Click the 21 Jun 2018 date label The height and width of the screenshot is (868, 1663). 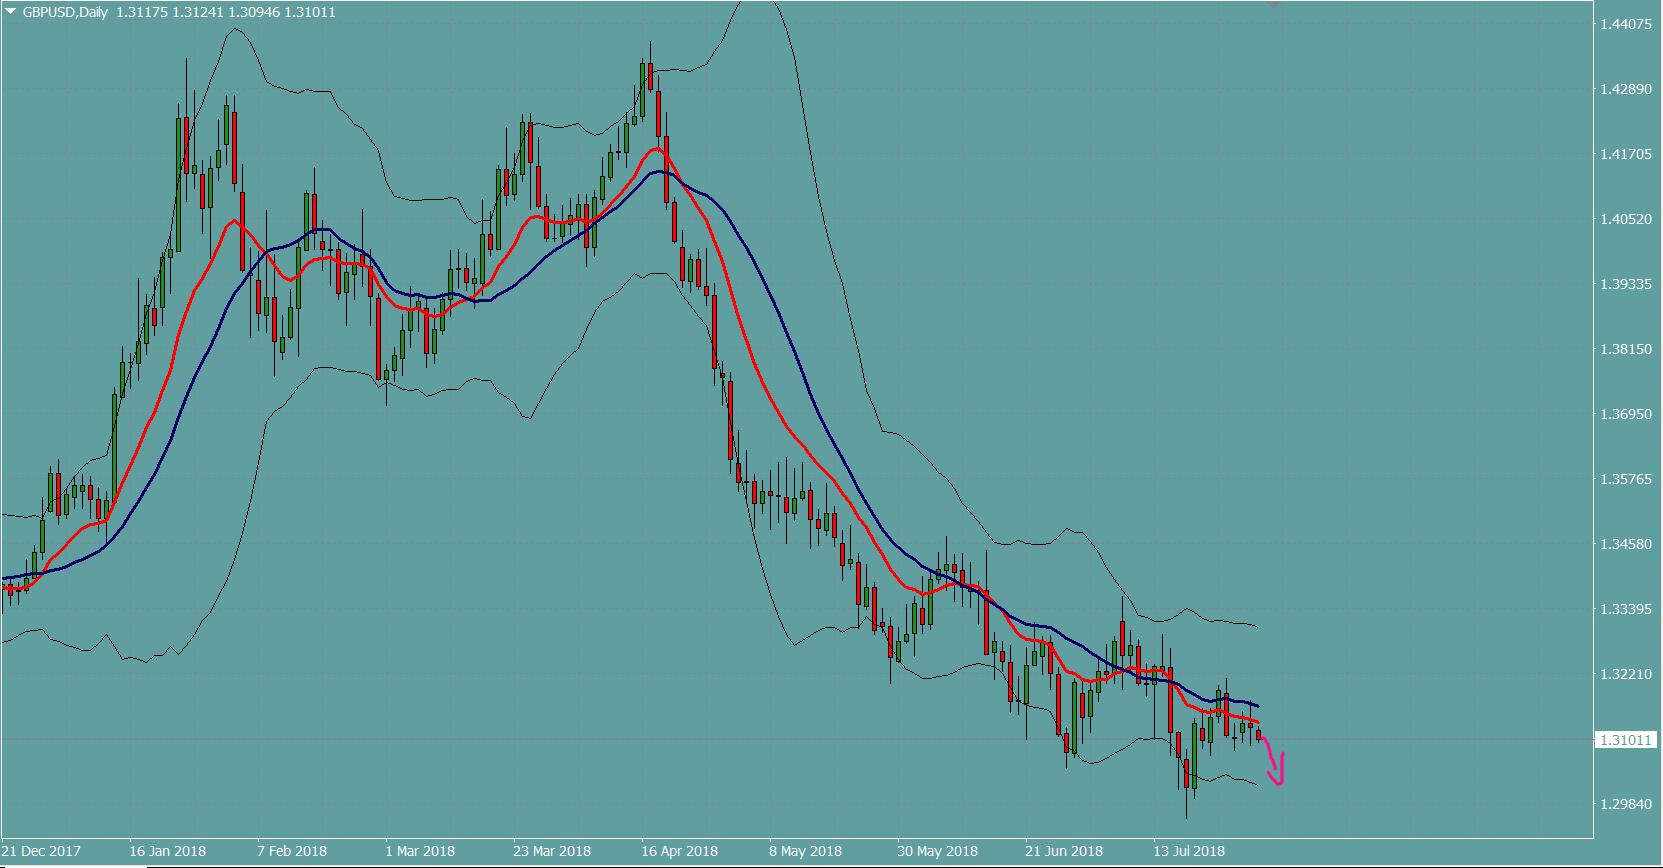click(1064, 851)
